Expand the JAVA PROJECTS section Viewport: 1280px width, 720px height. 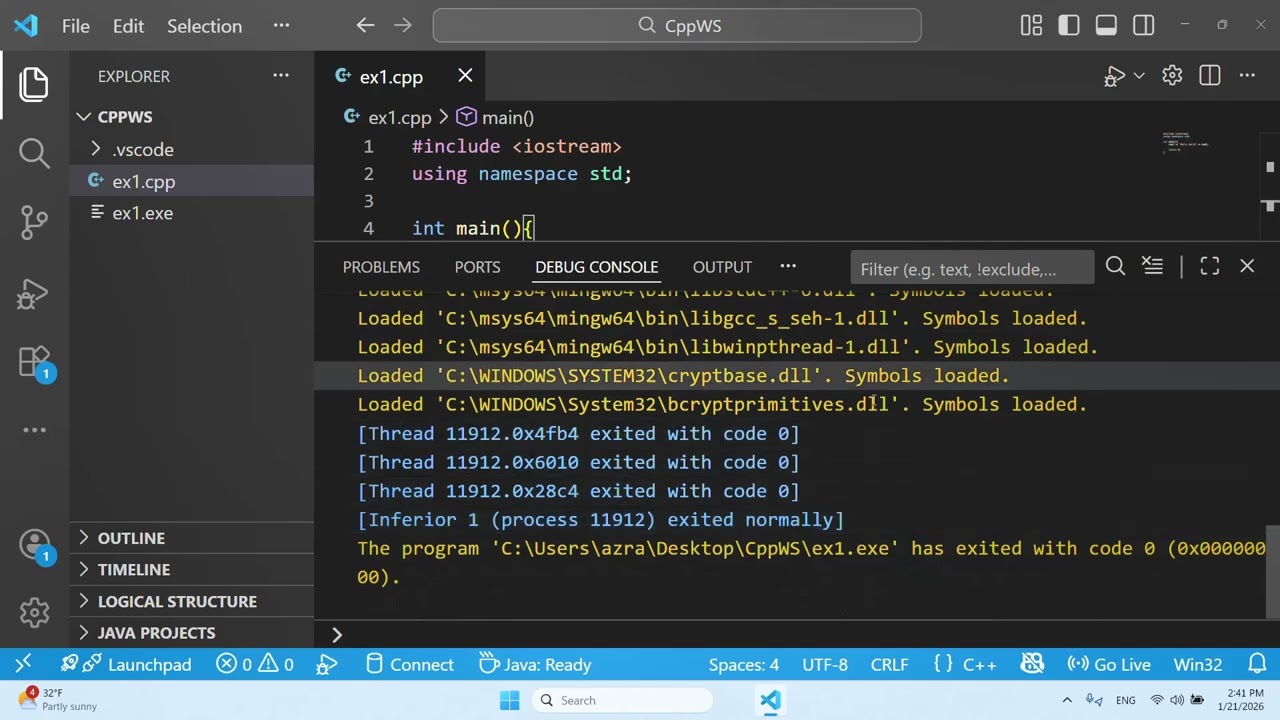pyautogui.click(x=192, y=633)
